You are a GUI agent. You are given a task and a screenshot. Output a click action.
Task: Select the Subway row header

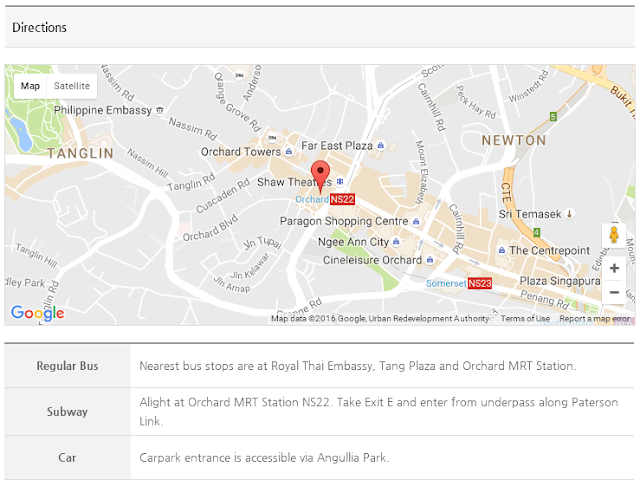(x=67, y=411)
